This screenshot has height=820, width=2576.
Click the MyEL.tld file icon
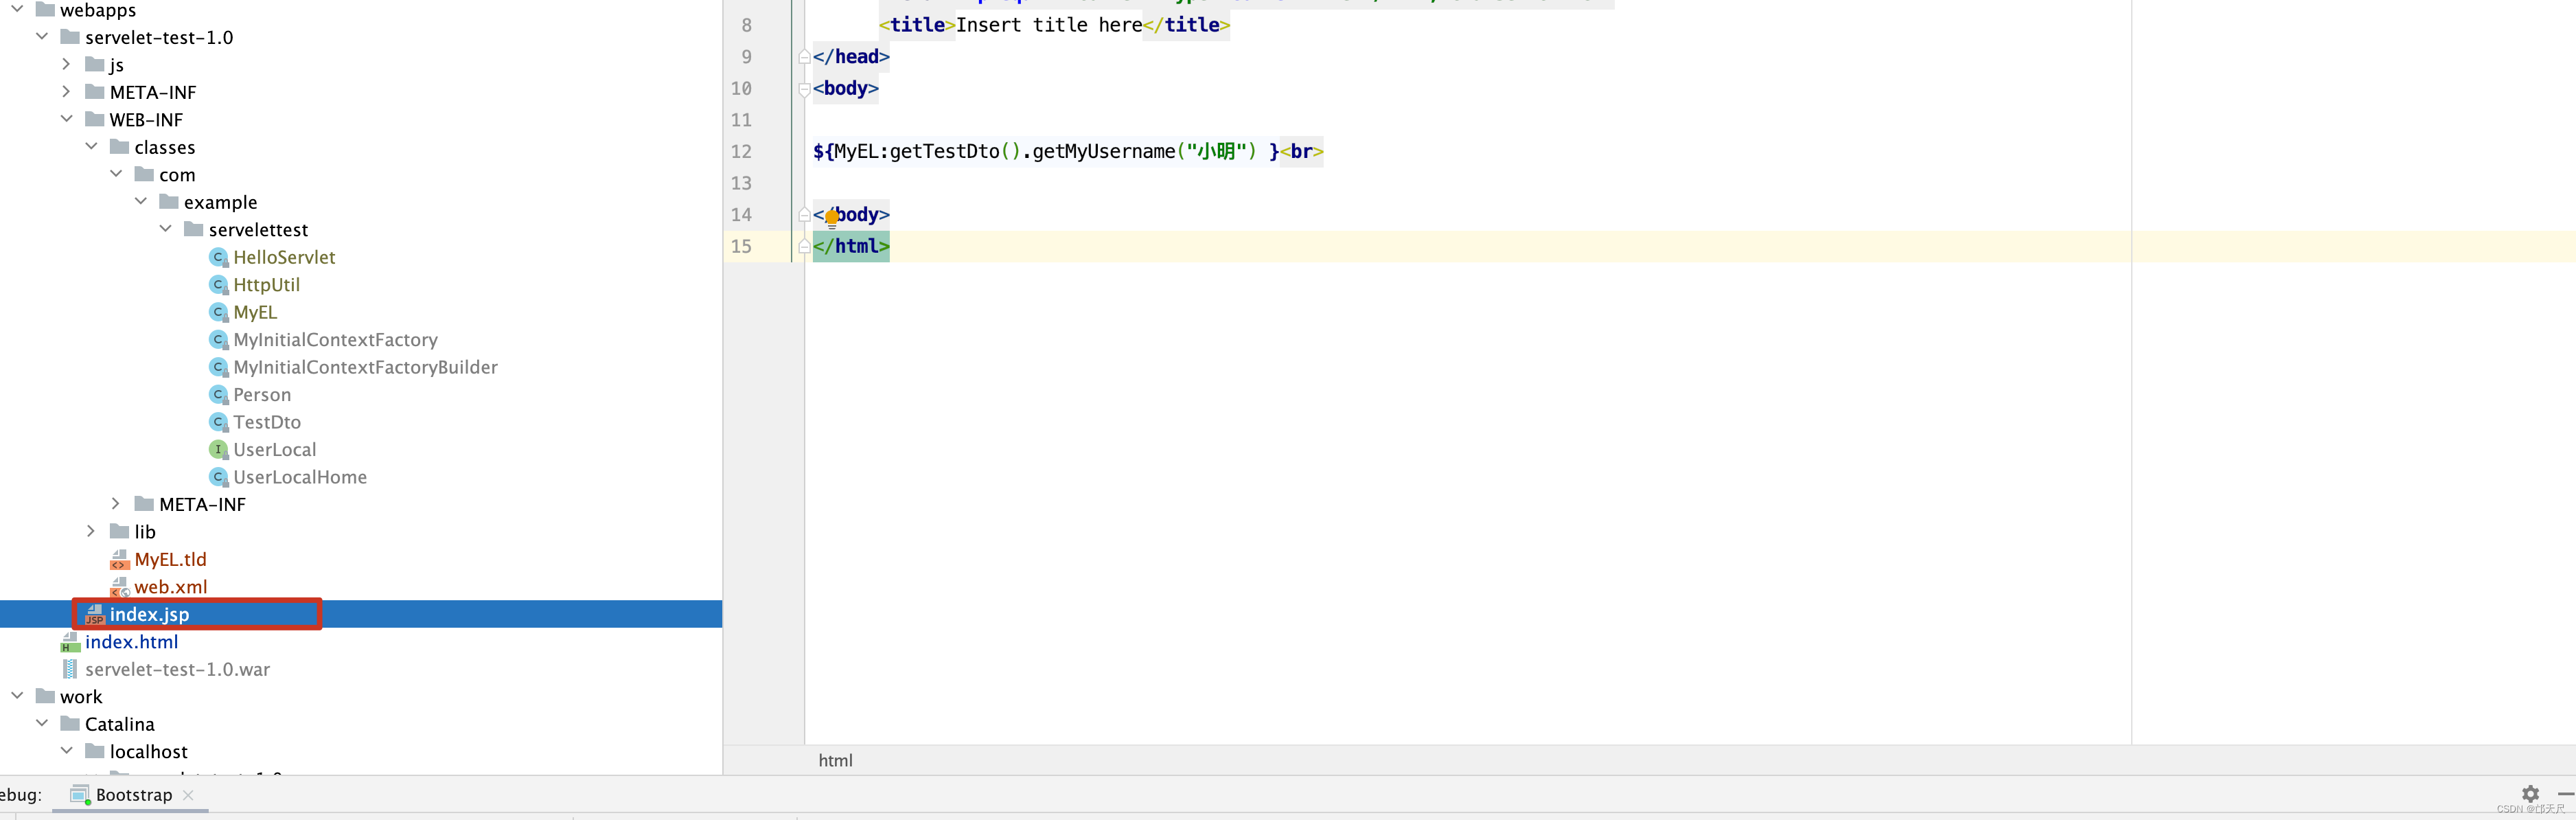tap(120, 560)
